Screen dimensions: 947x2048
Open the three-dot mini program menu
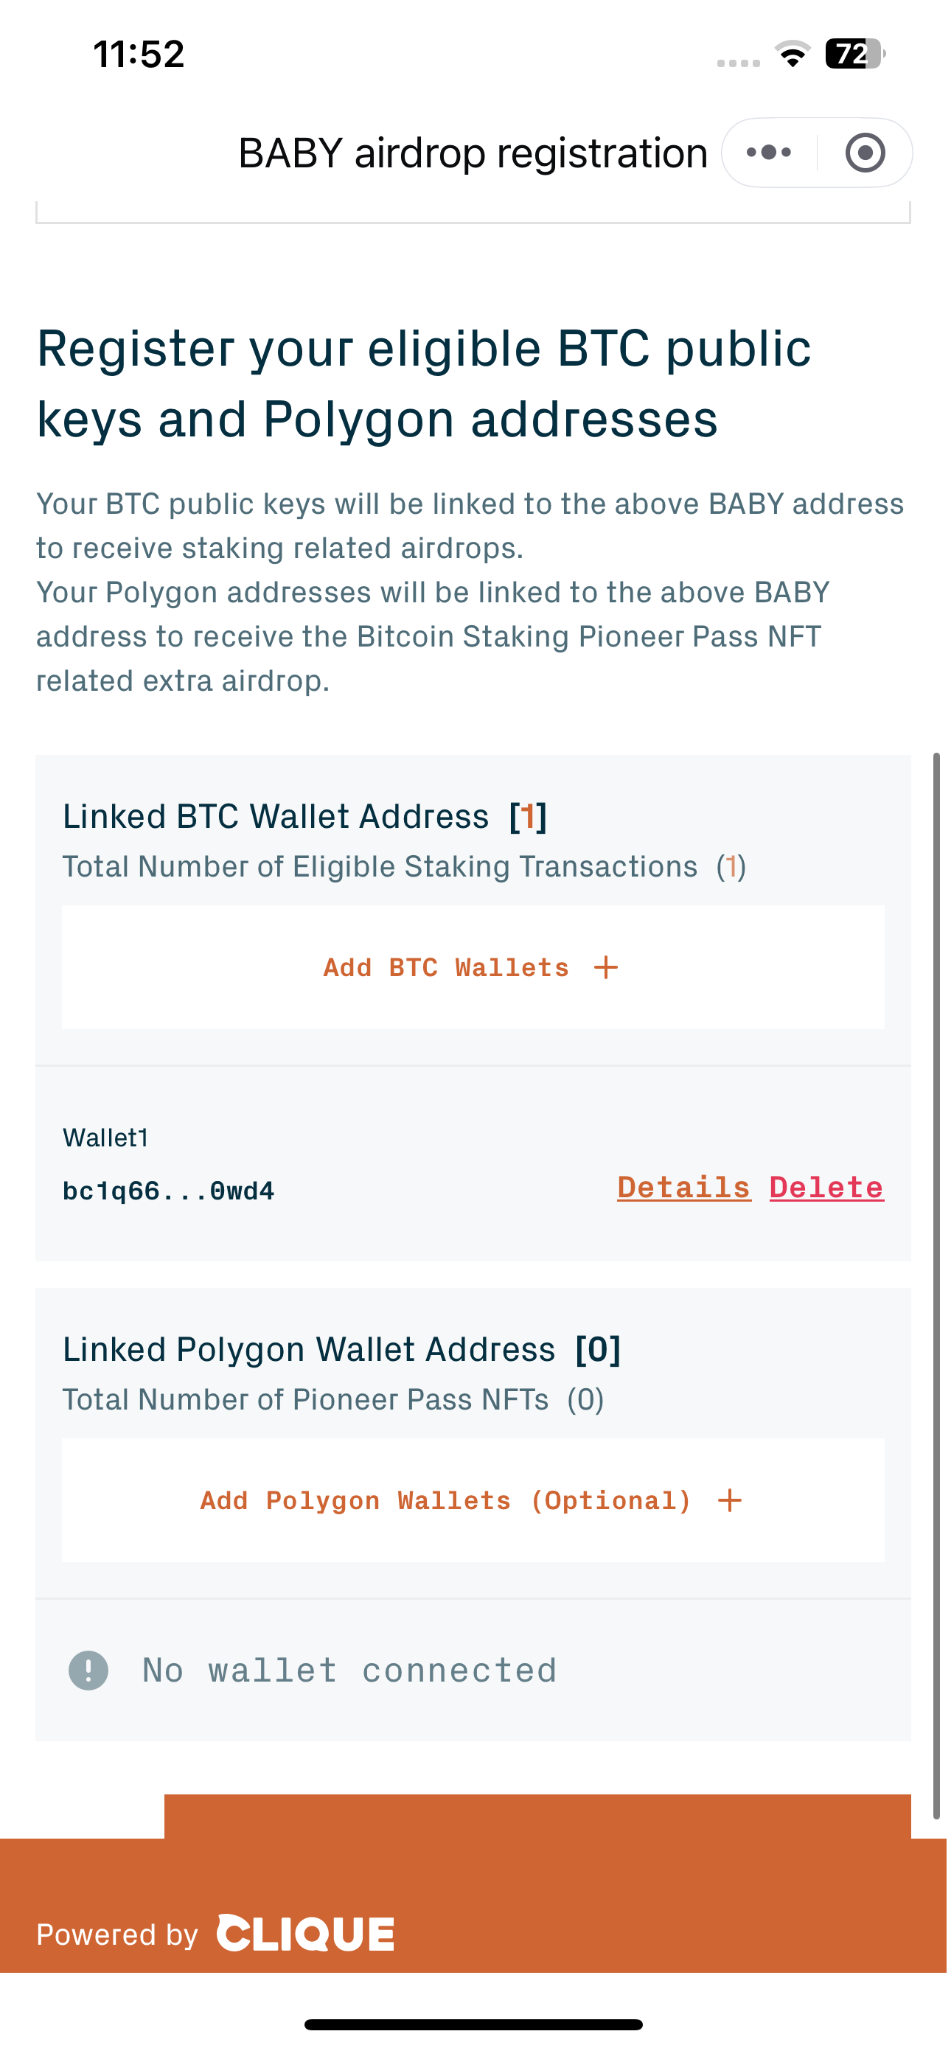[769, 153]
